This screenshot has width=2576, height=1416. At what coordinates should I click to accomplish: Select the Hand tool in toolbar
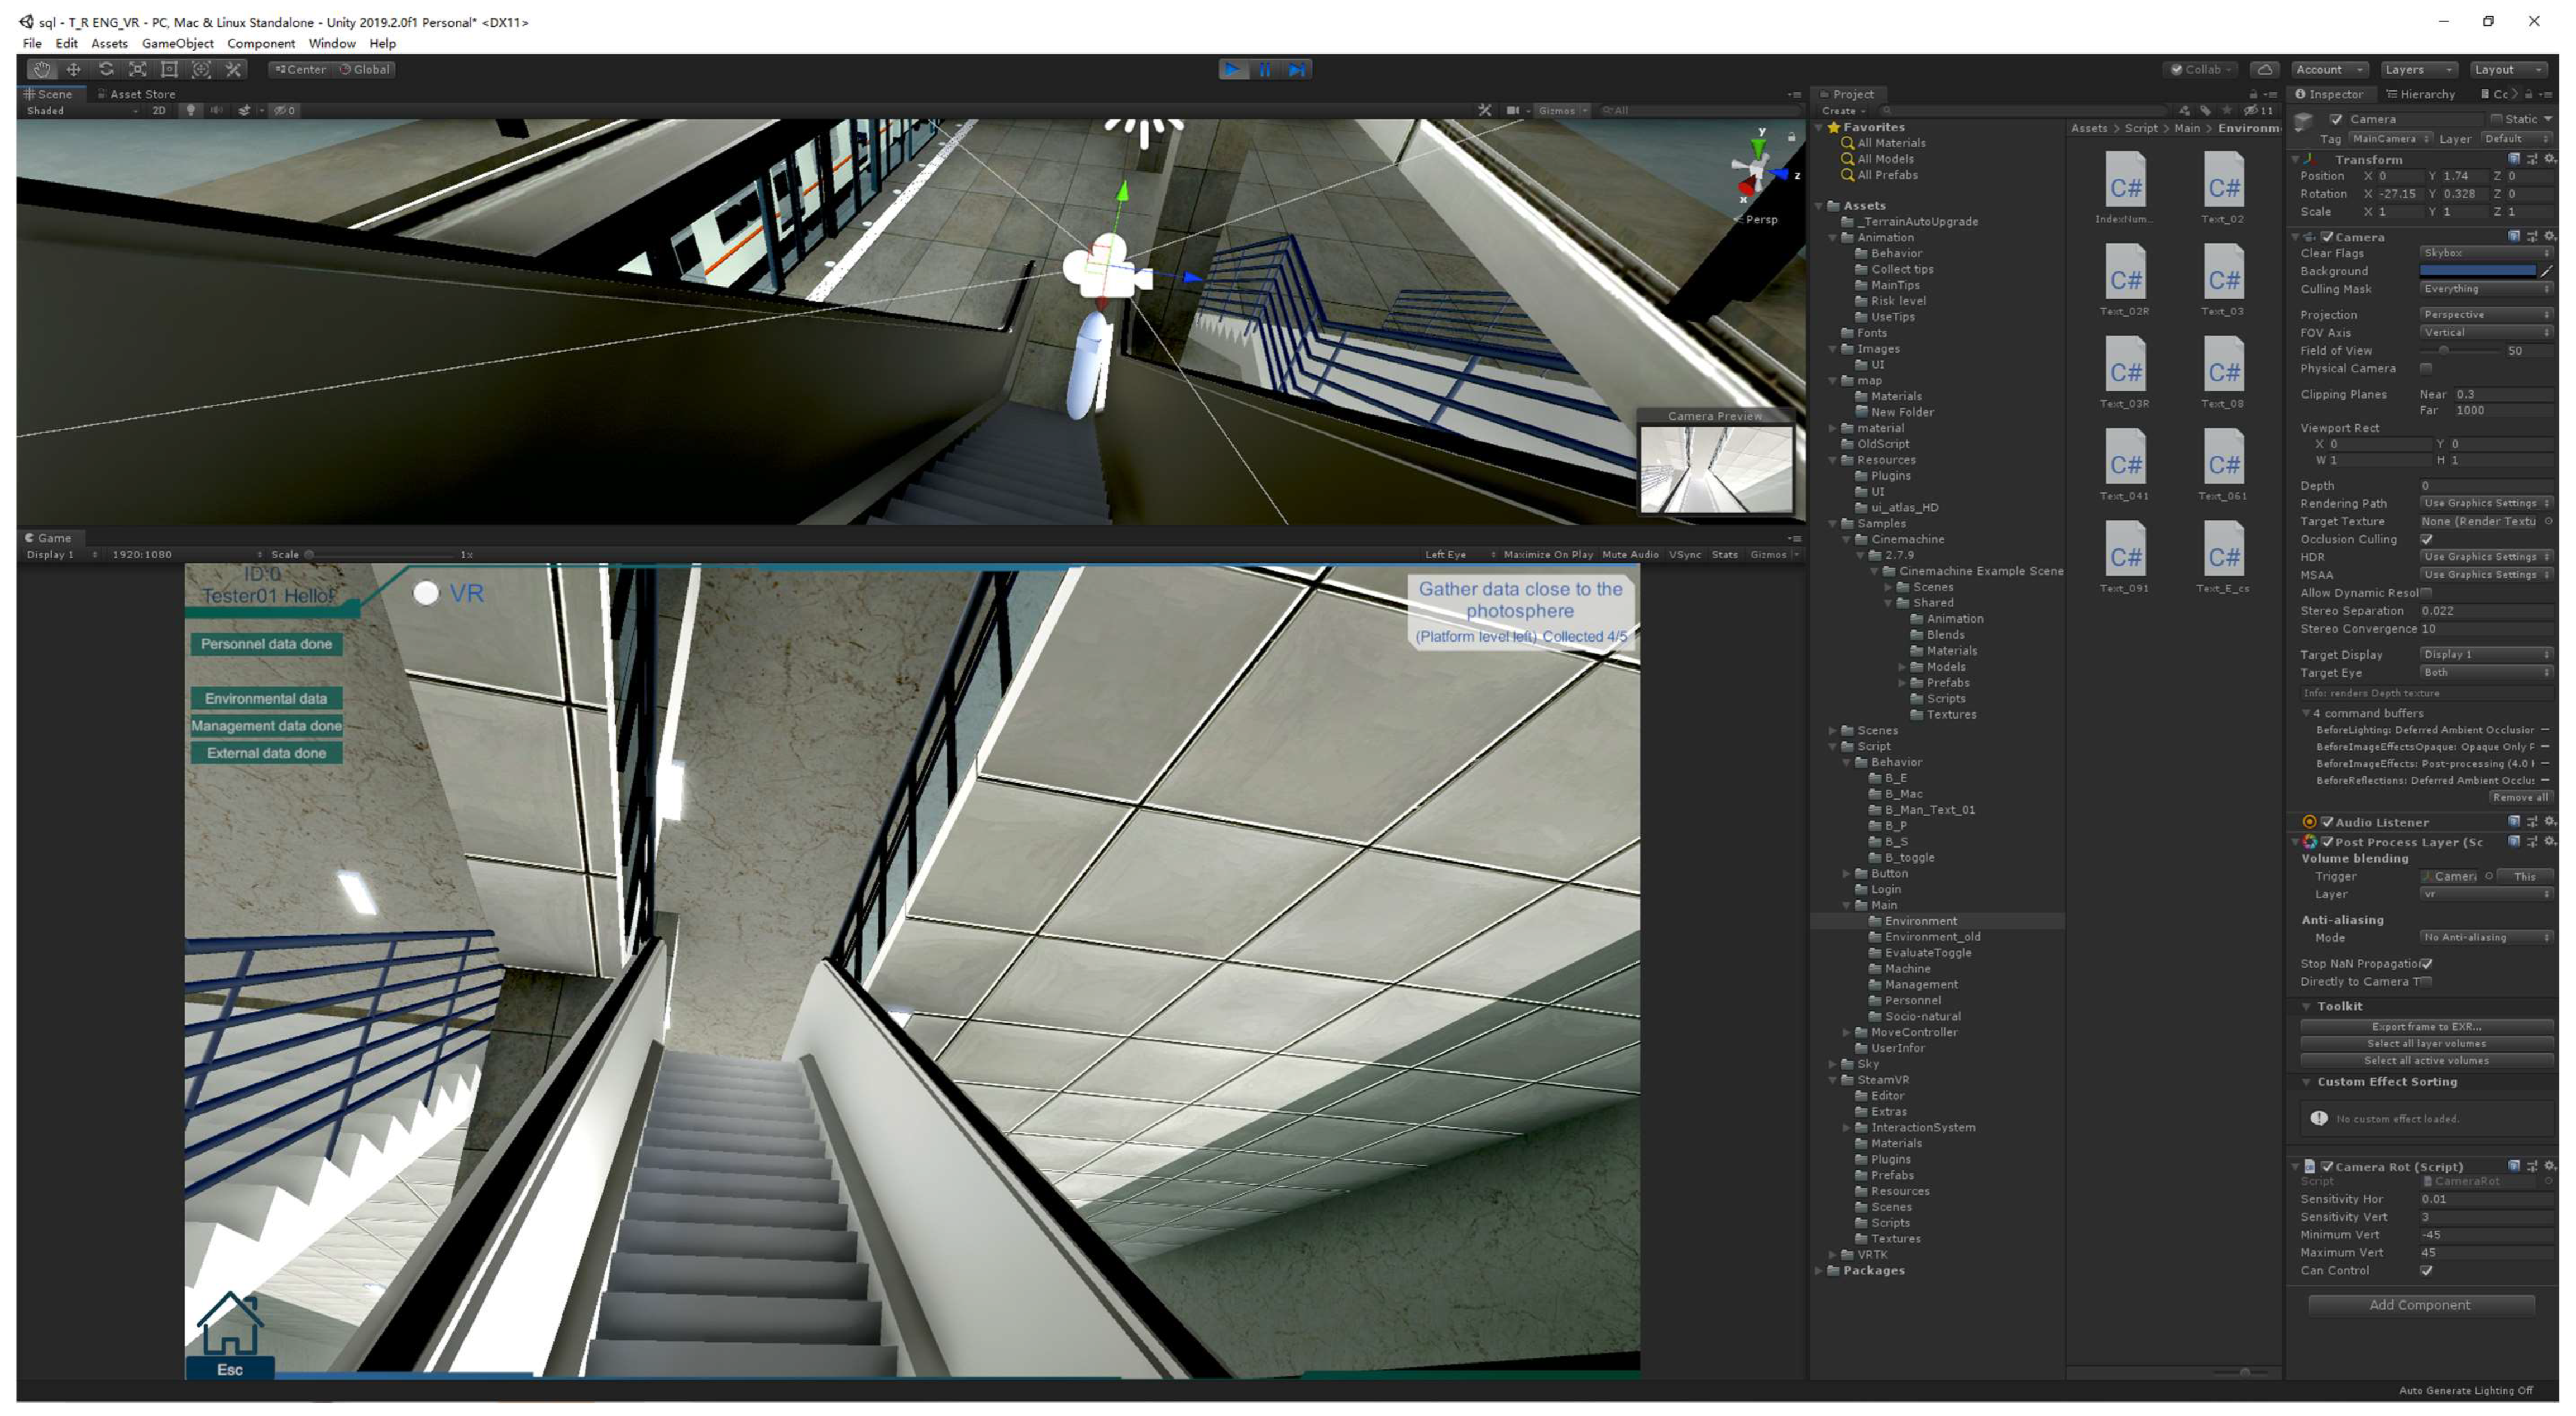[41, 69]
